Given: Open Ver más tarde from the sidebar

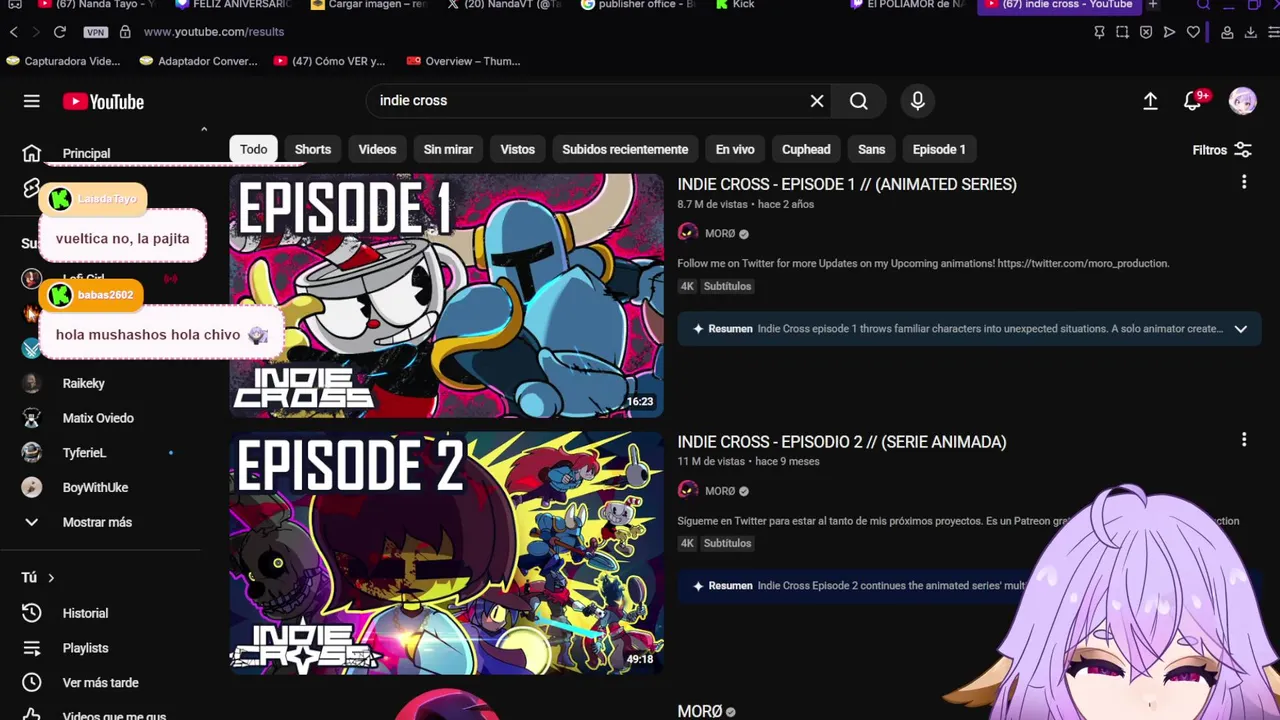Looking at the screenshot, I should pos(100,683).
